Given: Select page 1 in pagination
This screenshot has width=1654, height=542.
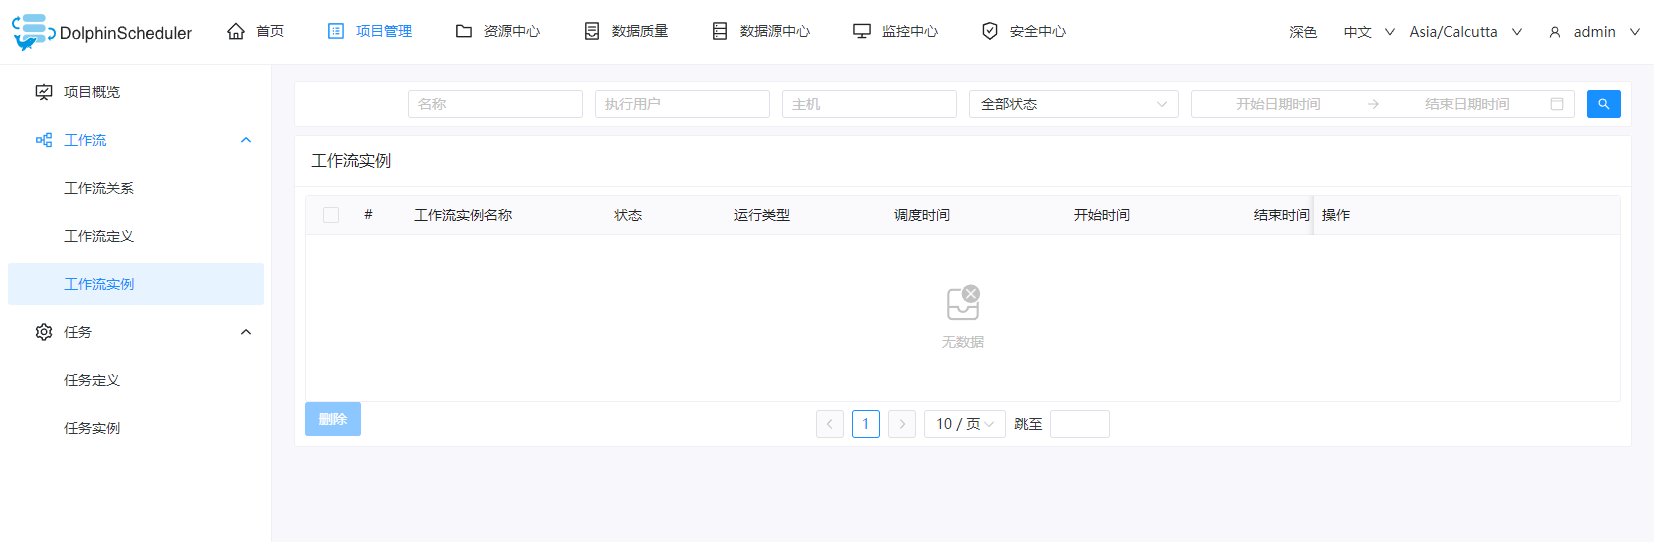Looking at the screenshot, I should pyautogui.click(x=866, y=424).
